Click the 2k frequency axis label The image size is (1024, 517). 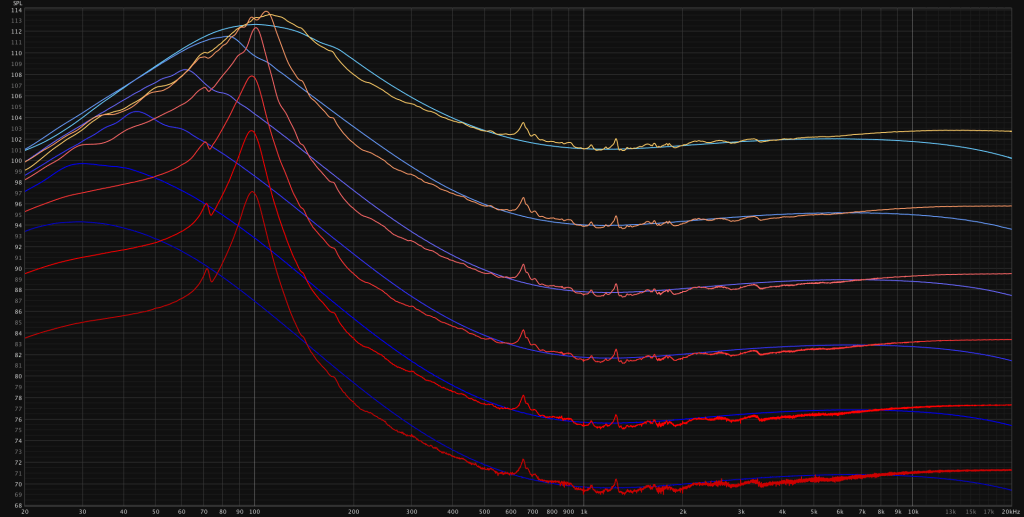coord(683,511)
